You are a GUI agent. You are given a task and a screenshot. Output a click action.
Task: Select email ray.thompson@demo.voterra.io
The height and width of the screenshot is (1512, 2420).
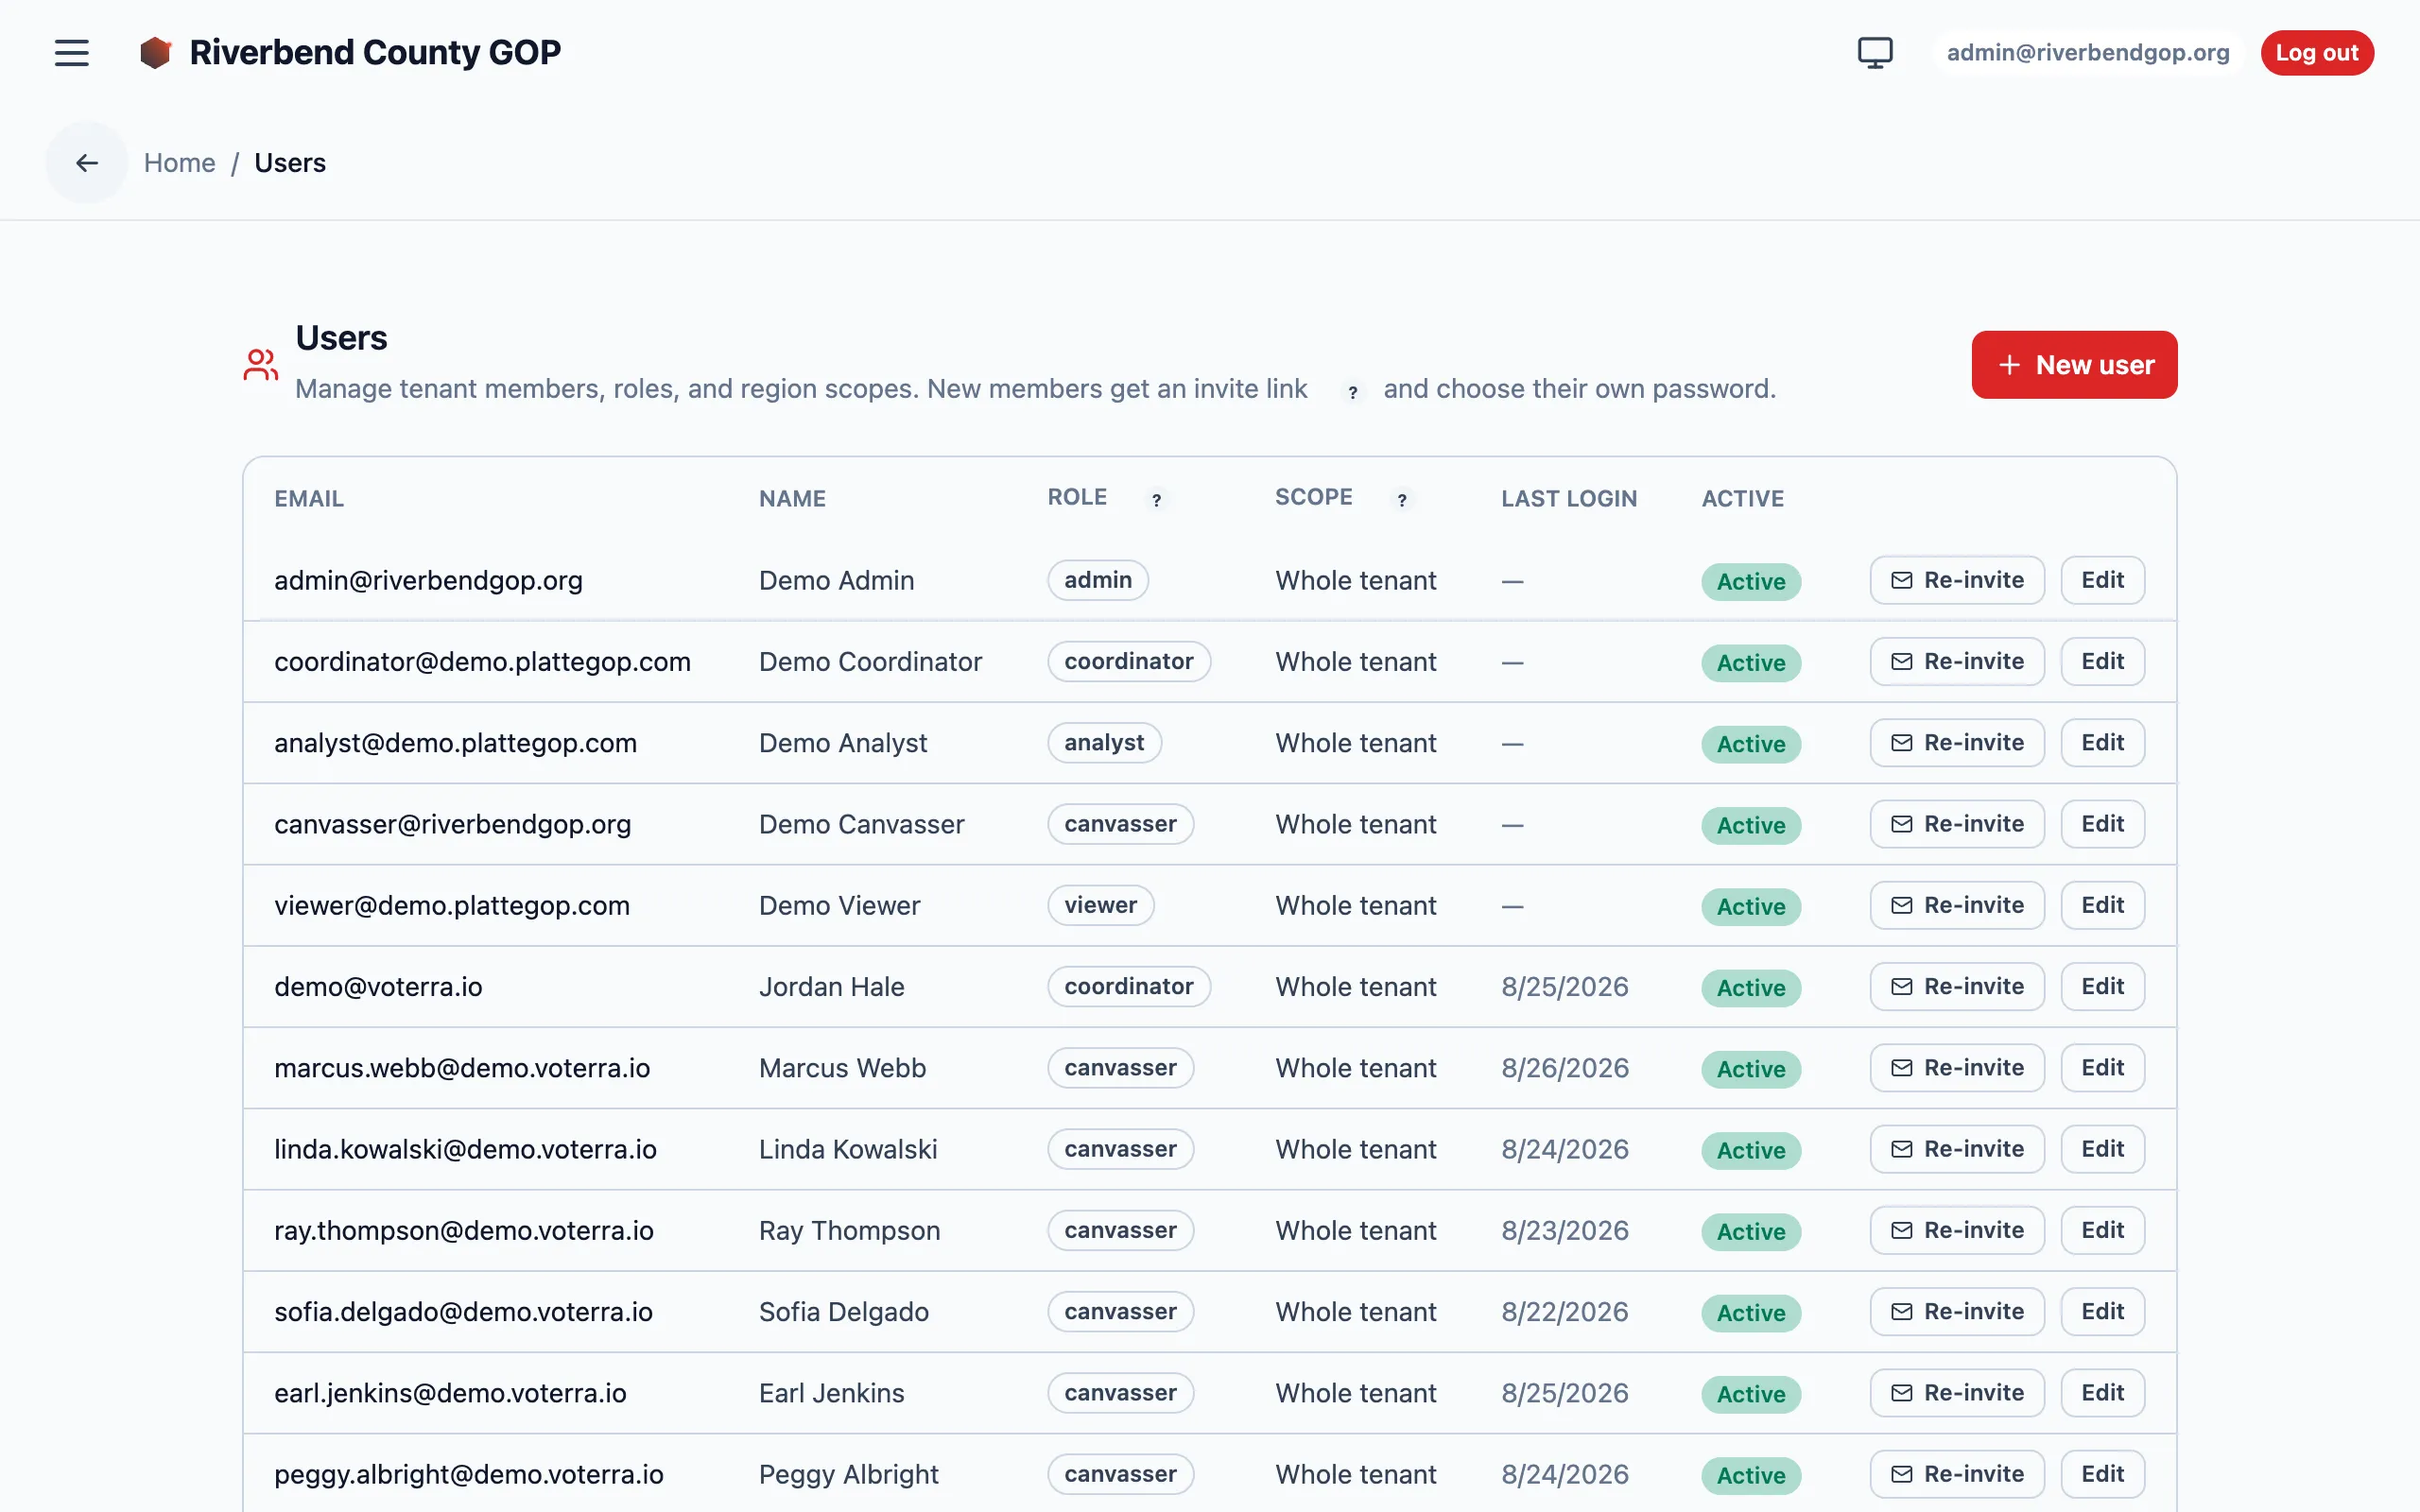(464, 1231)
